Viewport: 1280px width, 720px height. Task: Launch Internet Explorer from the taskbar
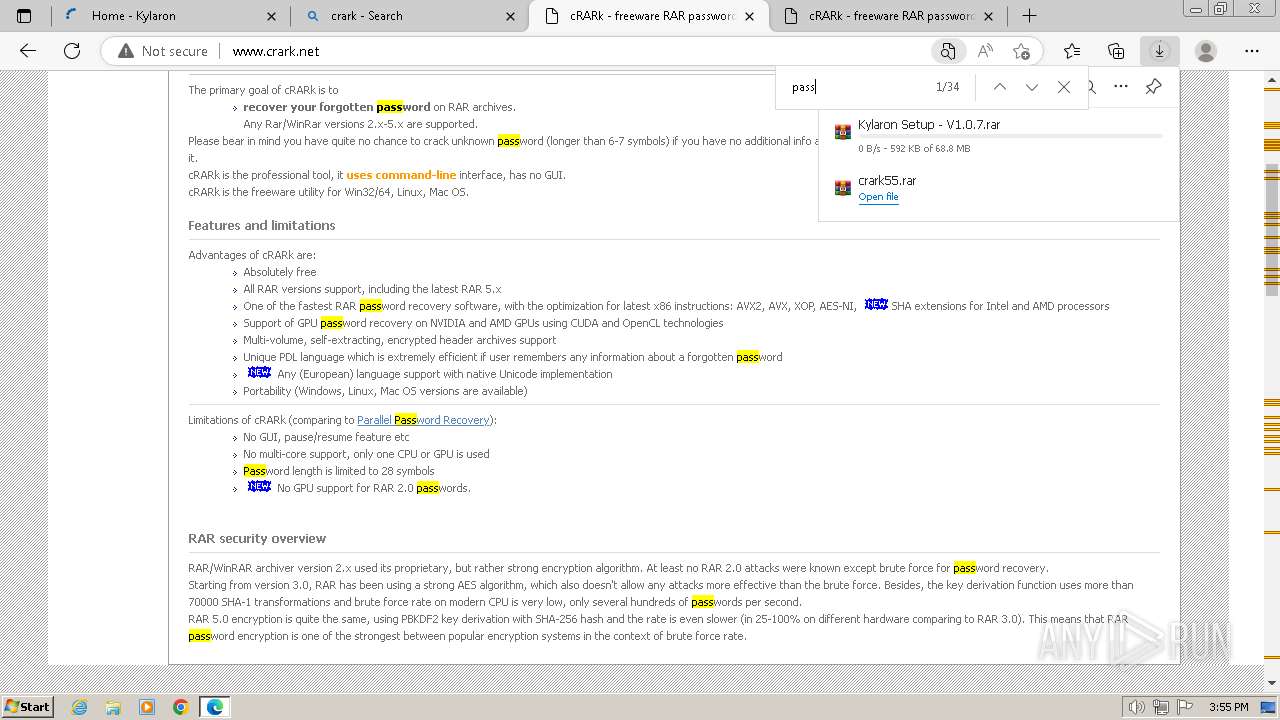point(80,707)
